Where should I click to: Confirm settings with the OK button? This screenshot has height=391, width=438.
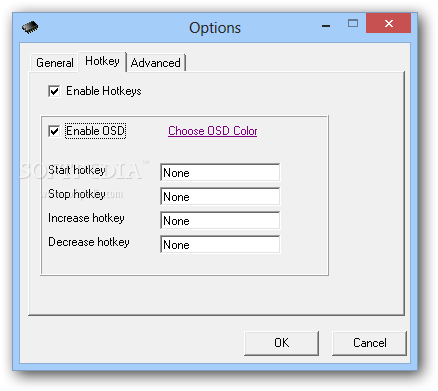[281, 343]
